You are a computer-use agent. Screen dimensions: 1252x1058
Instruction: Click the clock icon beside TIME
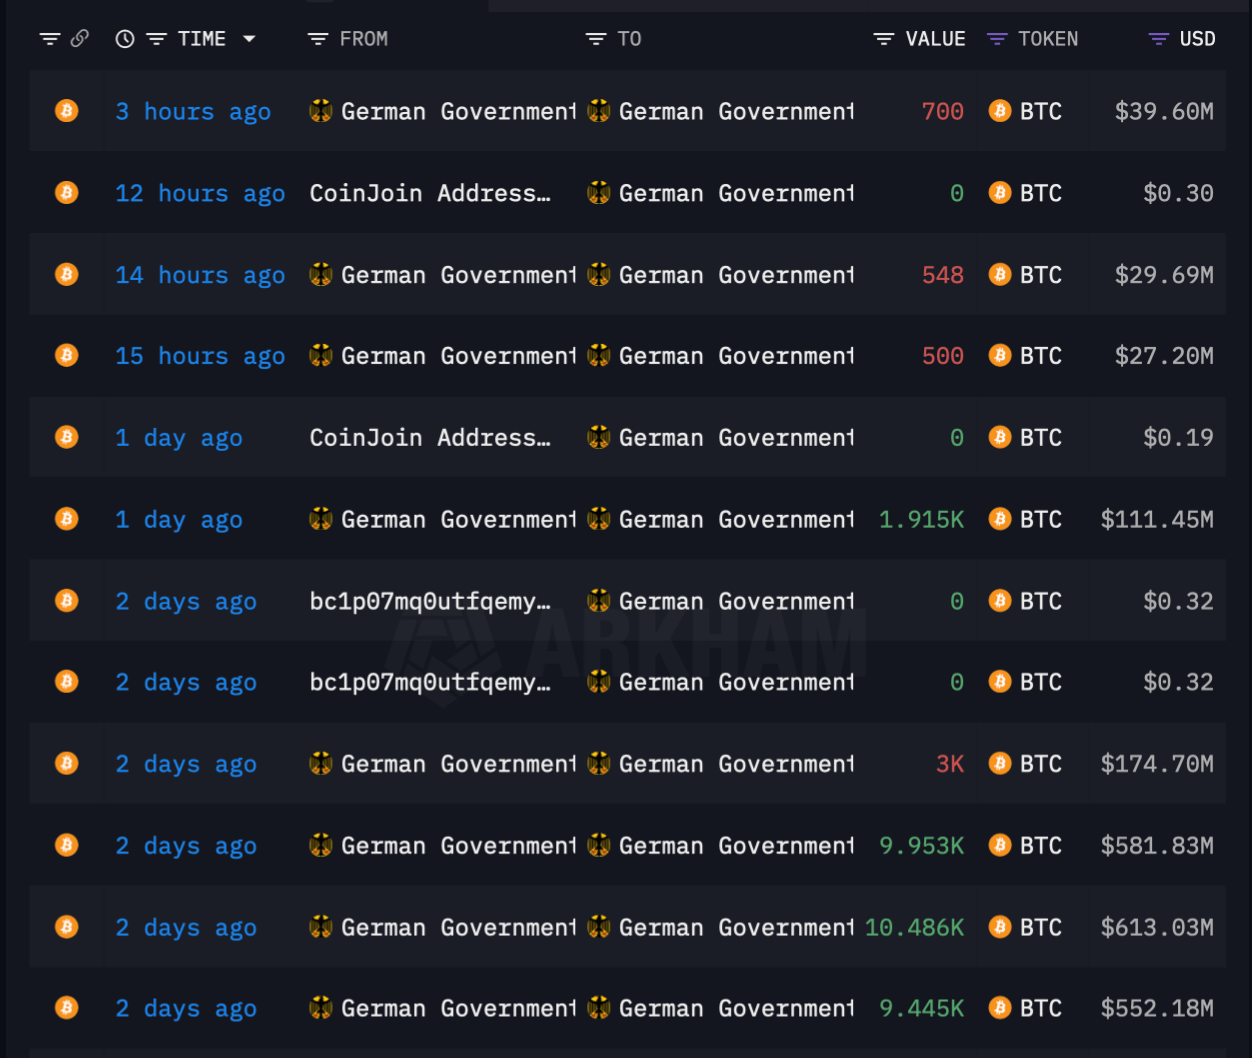[125, 39]
